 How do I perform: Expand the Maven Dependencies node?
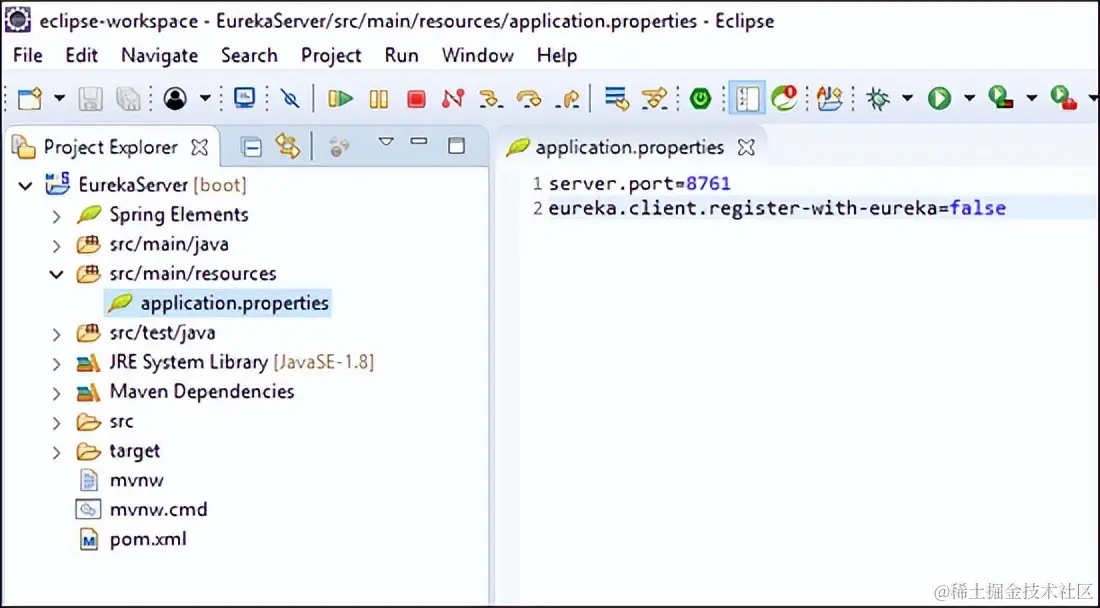coord(57,393)
